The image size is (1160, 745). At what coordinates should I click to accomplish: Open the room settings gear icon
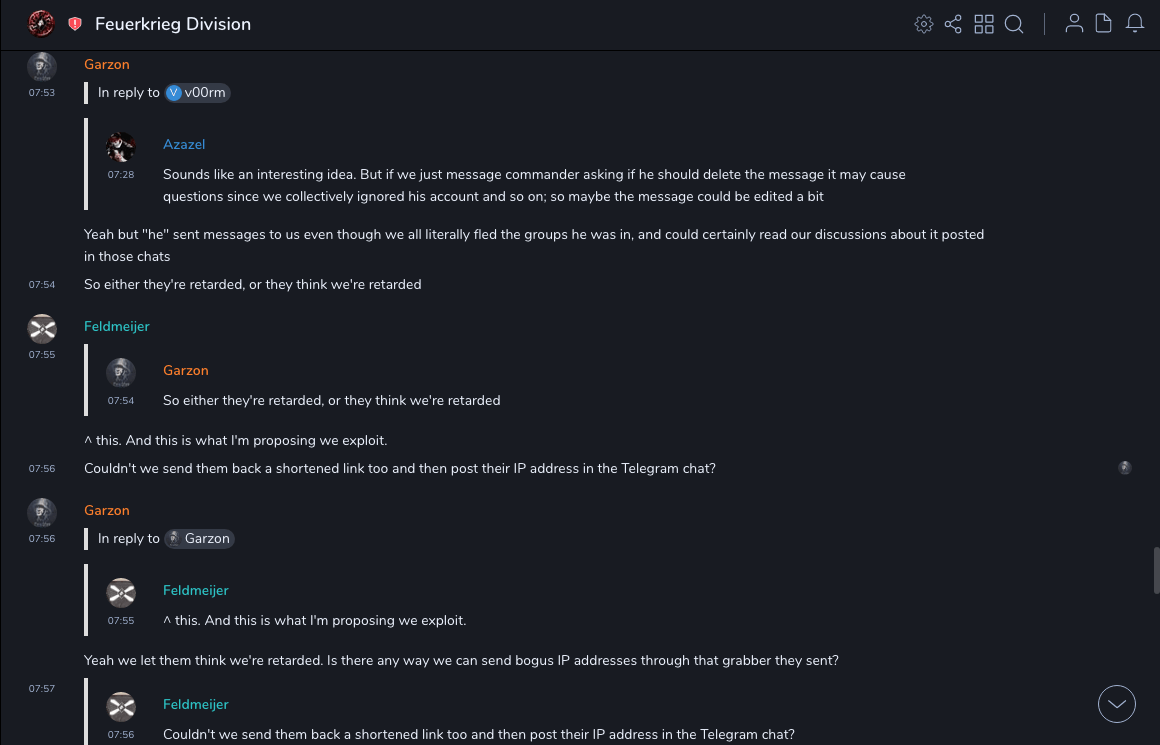[x=924, y=24]
